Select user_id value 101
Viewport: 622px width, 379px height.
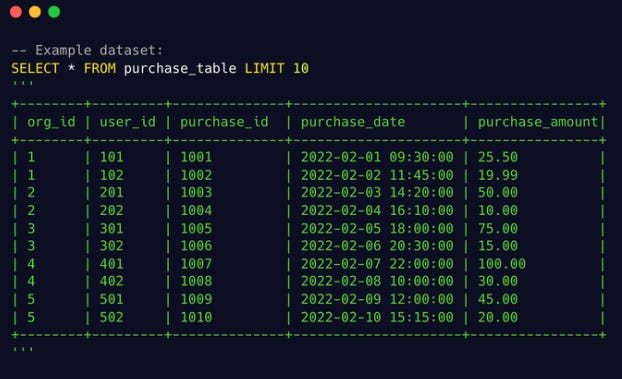(x=111, y=157)
